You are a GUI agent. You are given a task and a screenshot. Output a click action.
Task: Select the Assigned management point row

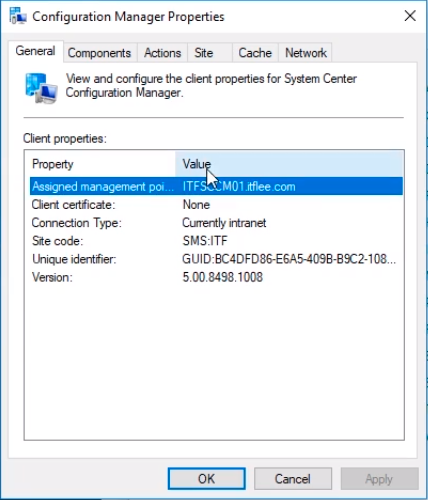(x=216, y=186)
